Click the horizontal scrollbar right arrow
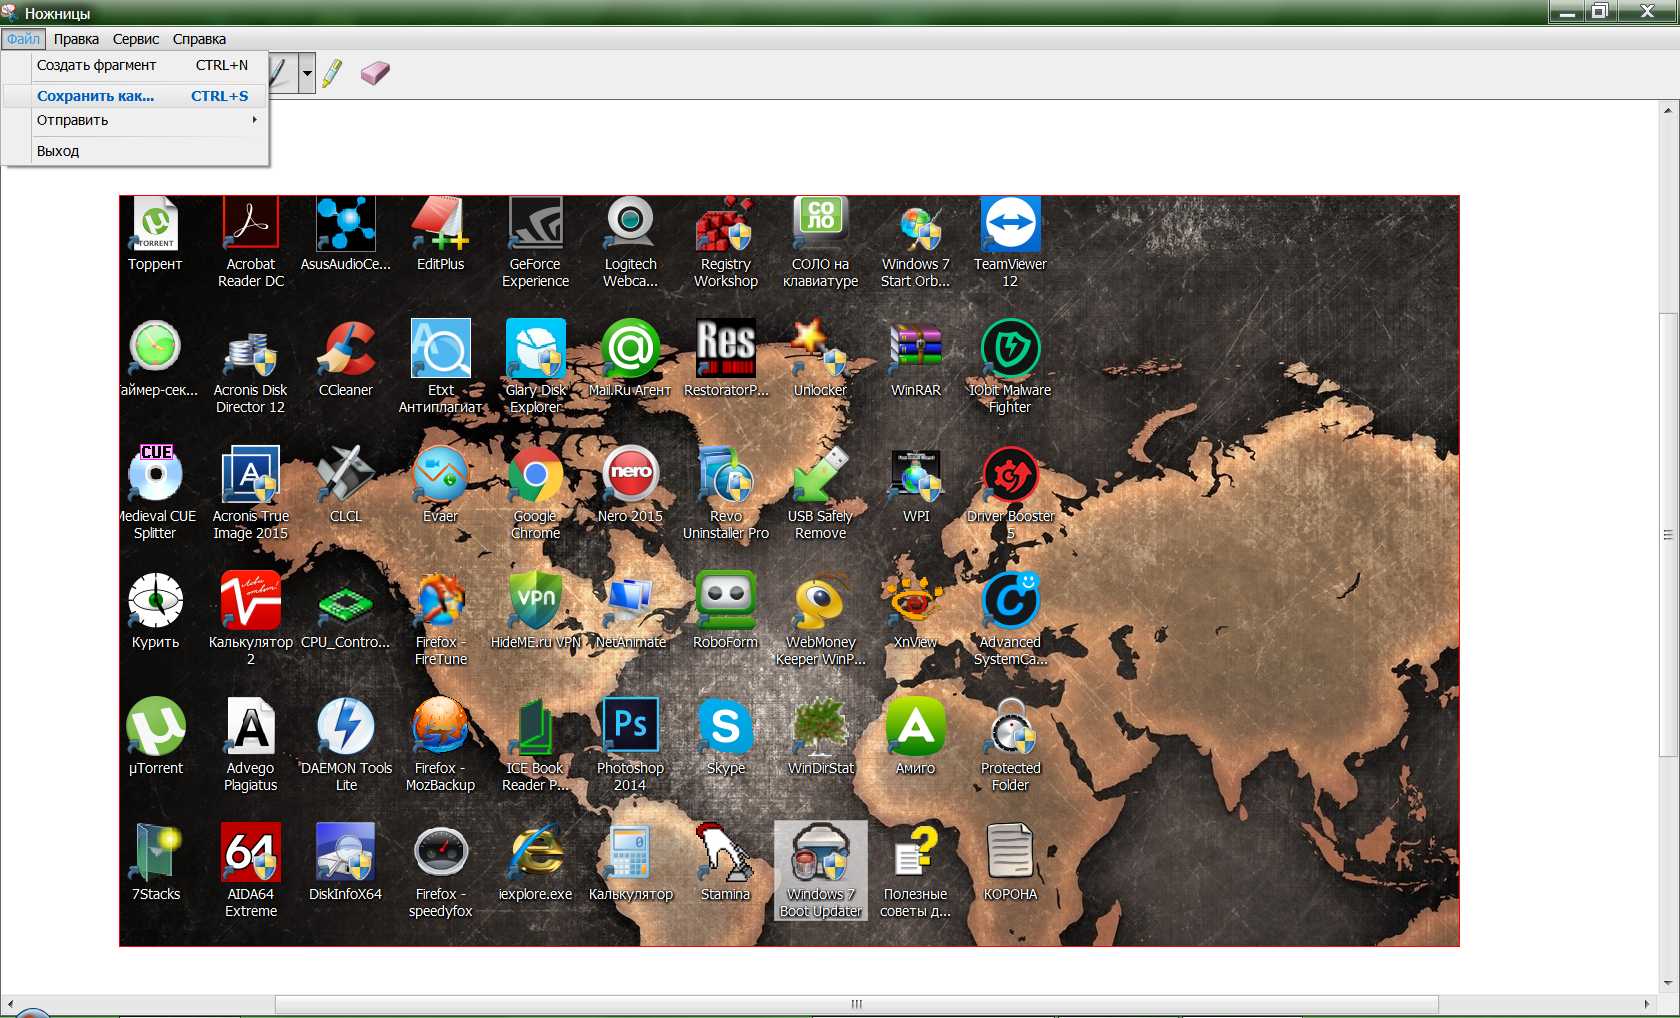Image resolution: width=1680 pixels, height=1018 pixels. [1647, 1003]
